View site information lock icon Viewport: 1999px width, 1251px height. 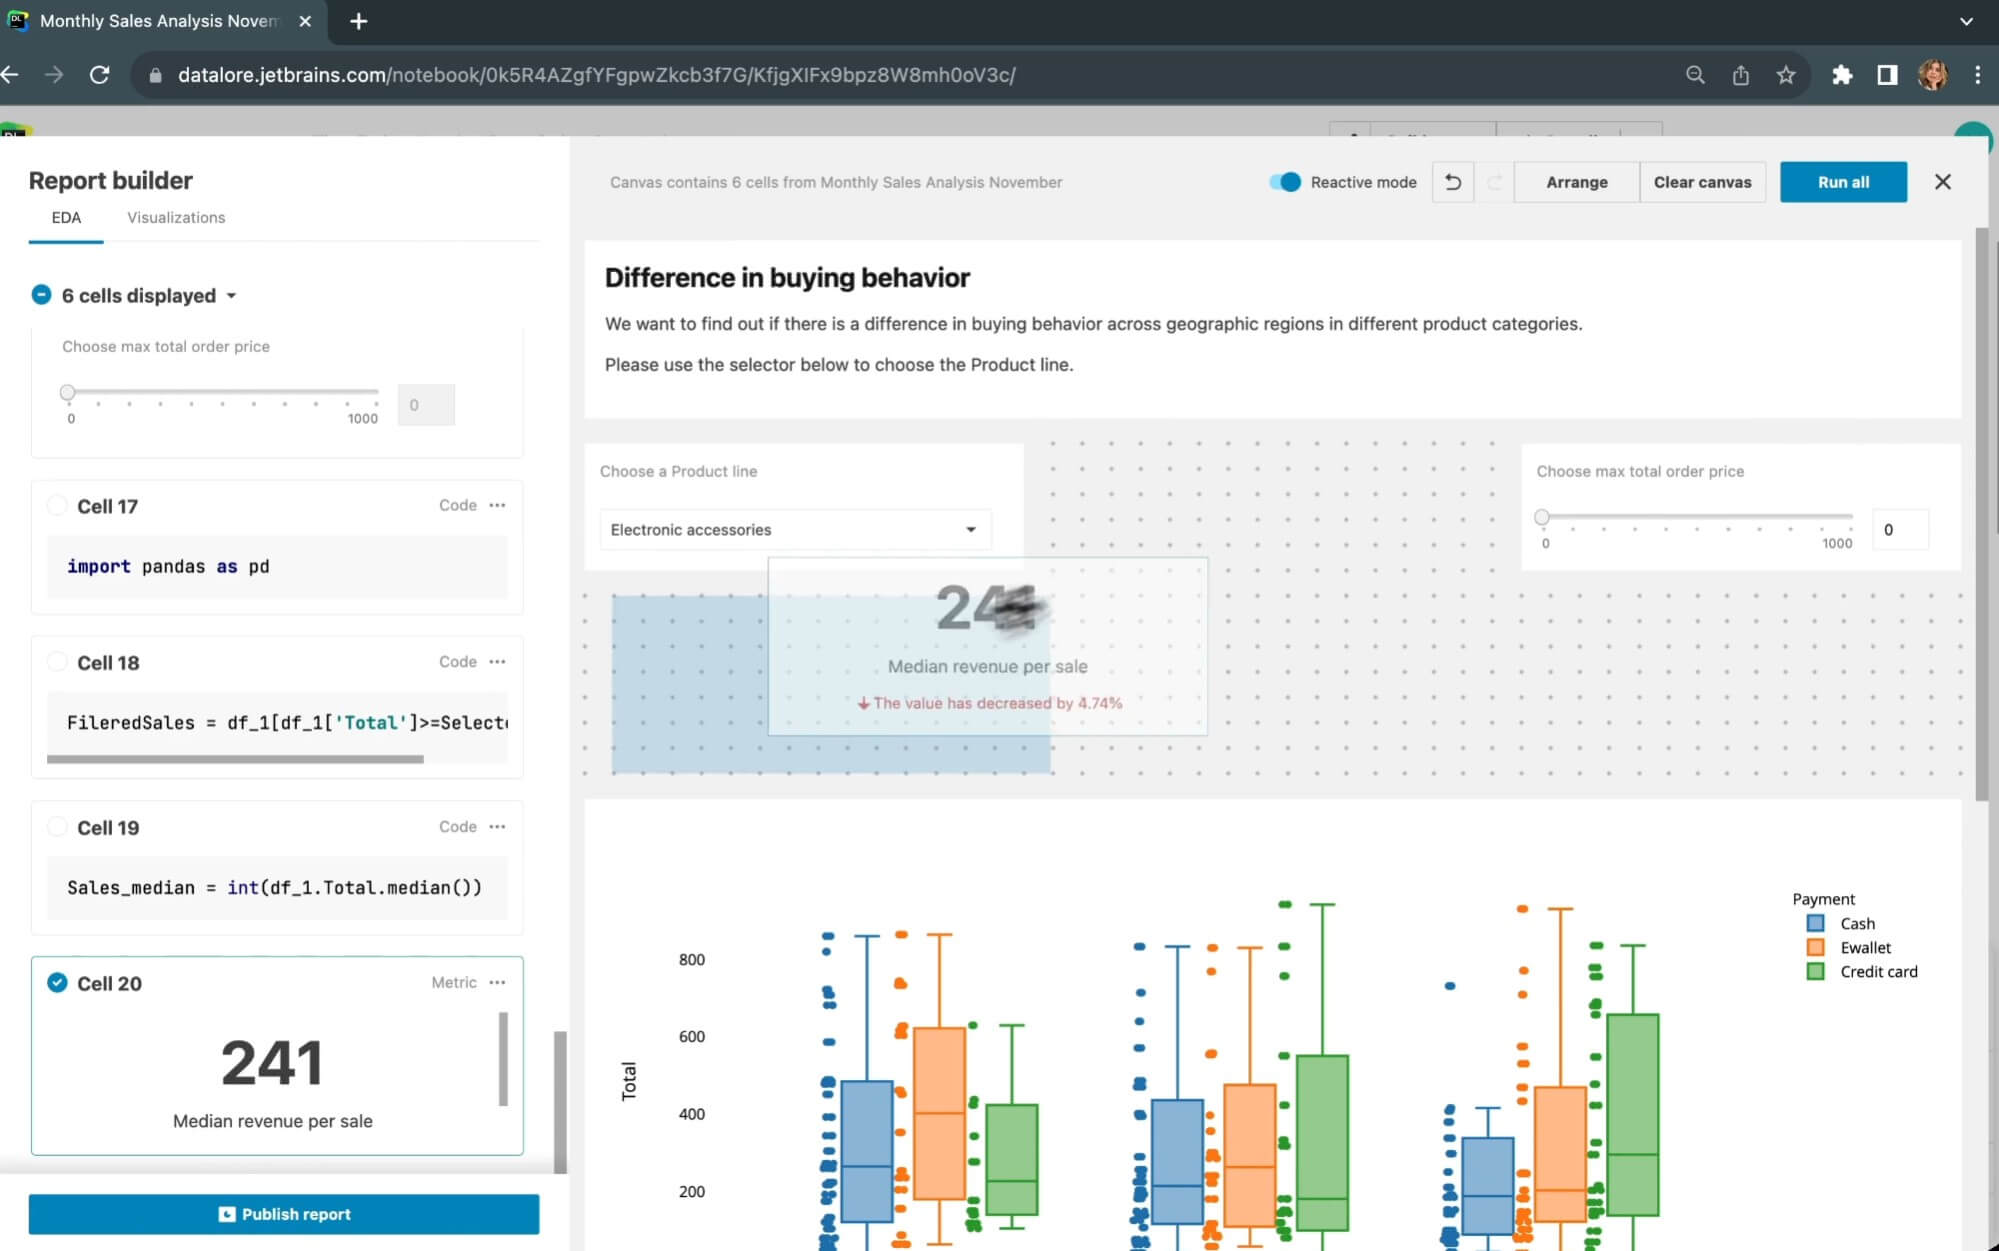point(154,75)
